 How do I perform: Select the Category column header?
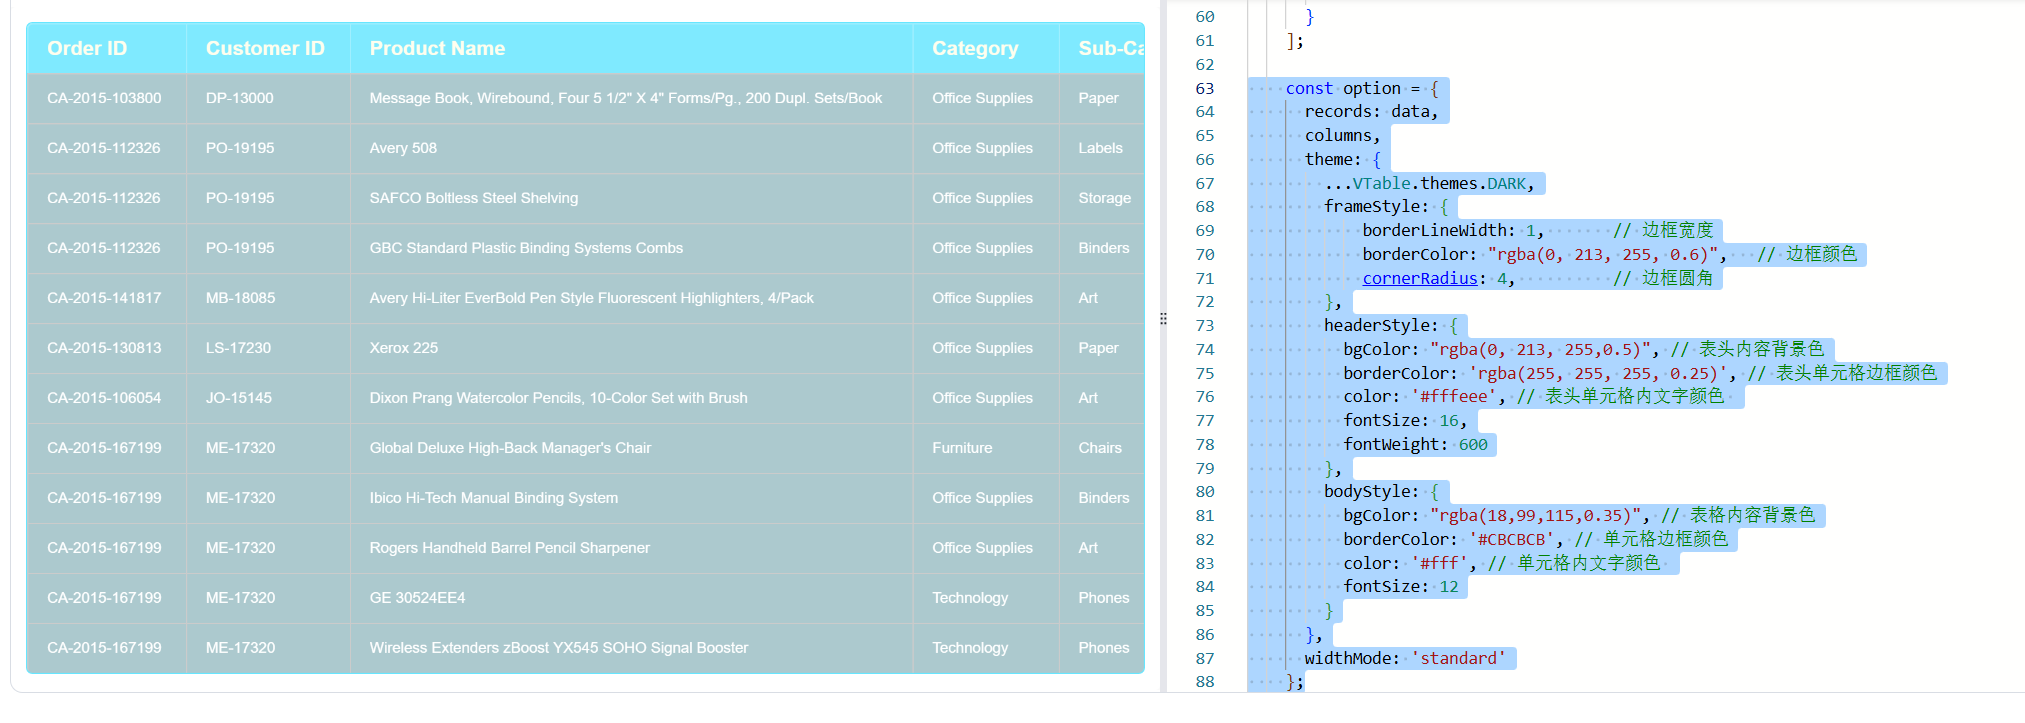click(985, 48)
